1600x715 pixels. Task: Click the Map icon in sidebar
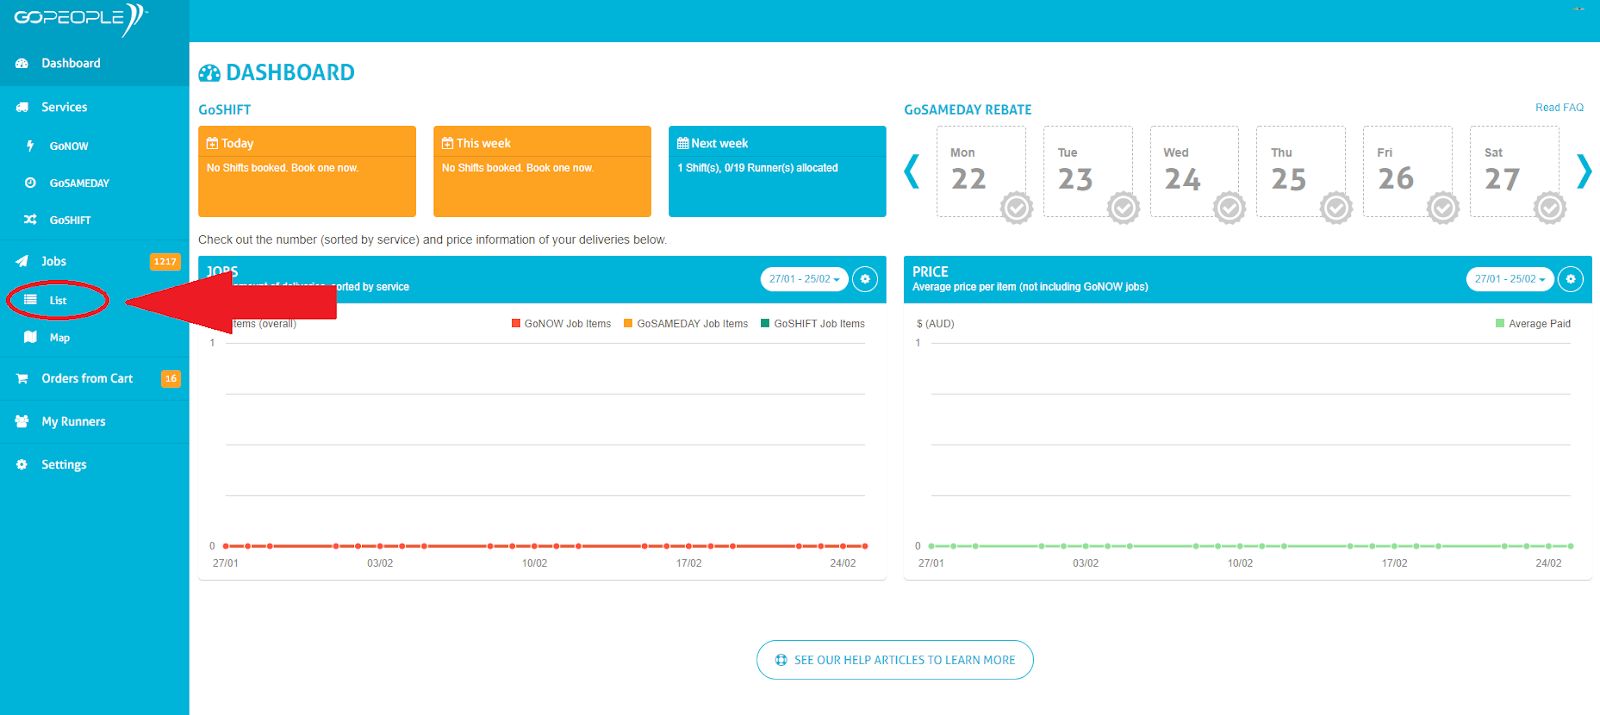tap(30, 337)
